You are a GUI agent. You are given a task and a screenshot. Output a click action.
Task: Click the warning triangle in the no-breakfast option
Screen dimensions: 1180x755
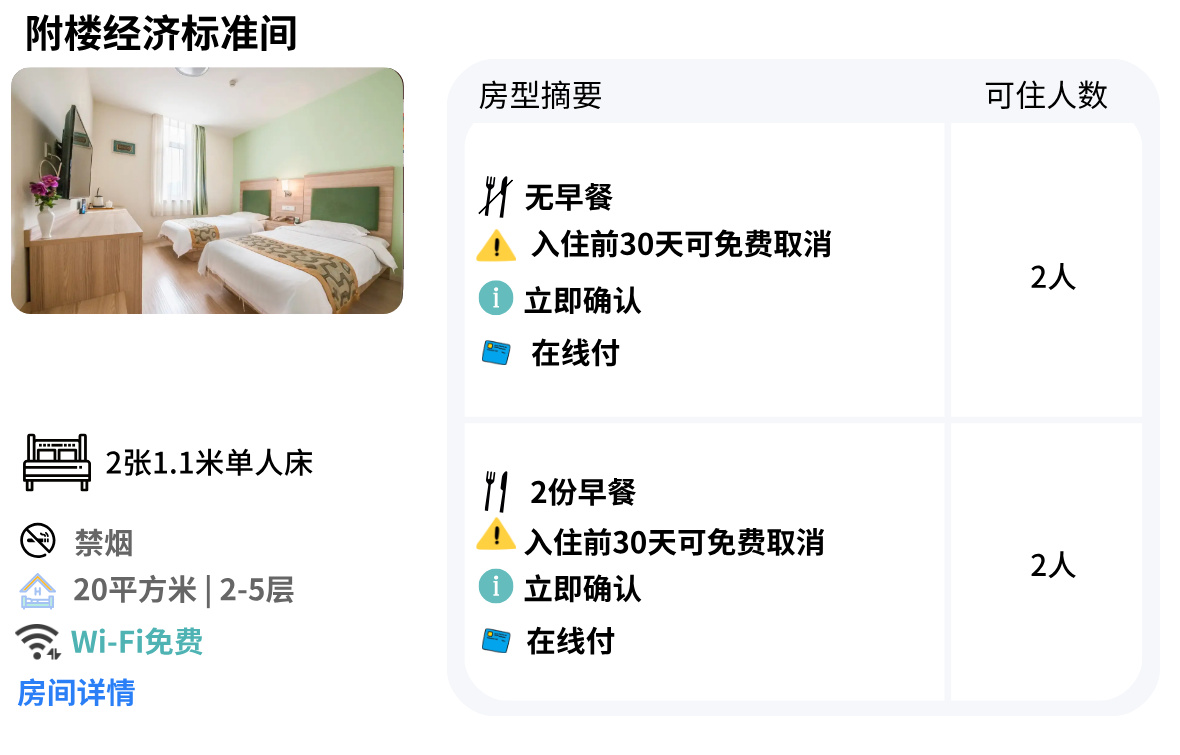(x=496, y=245)
